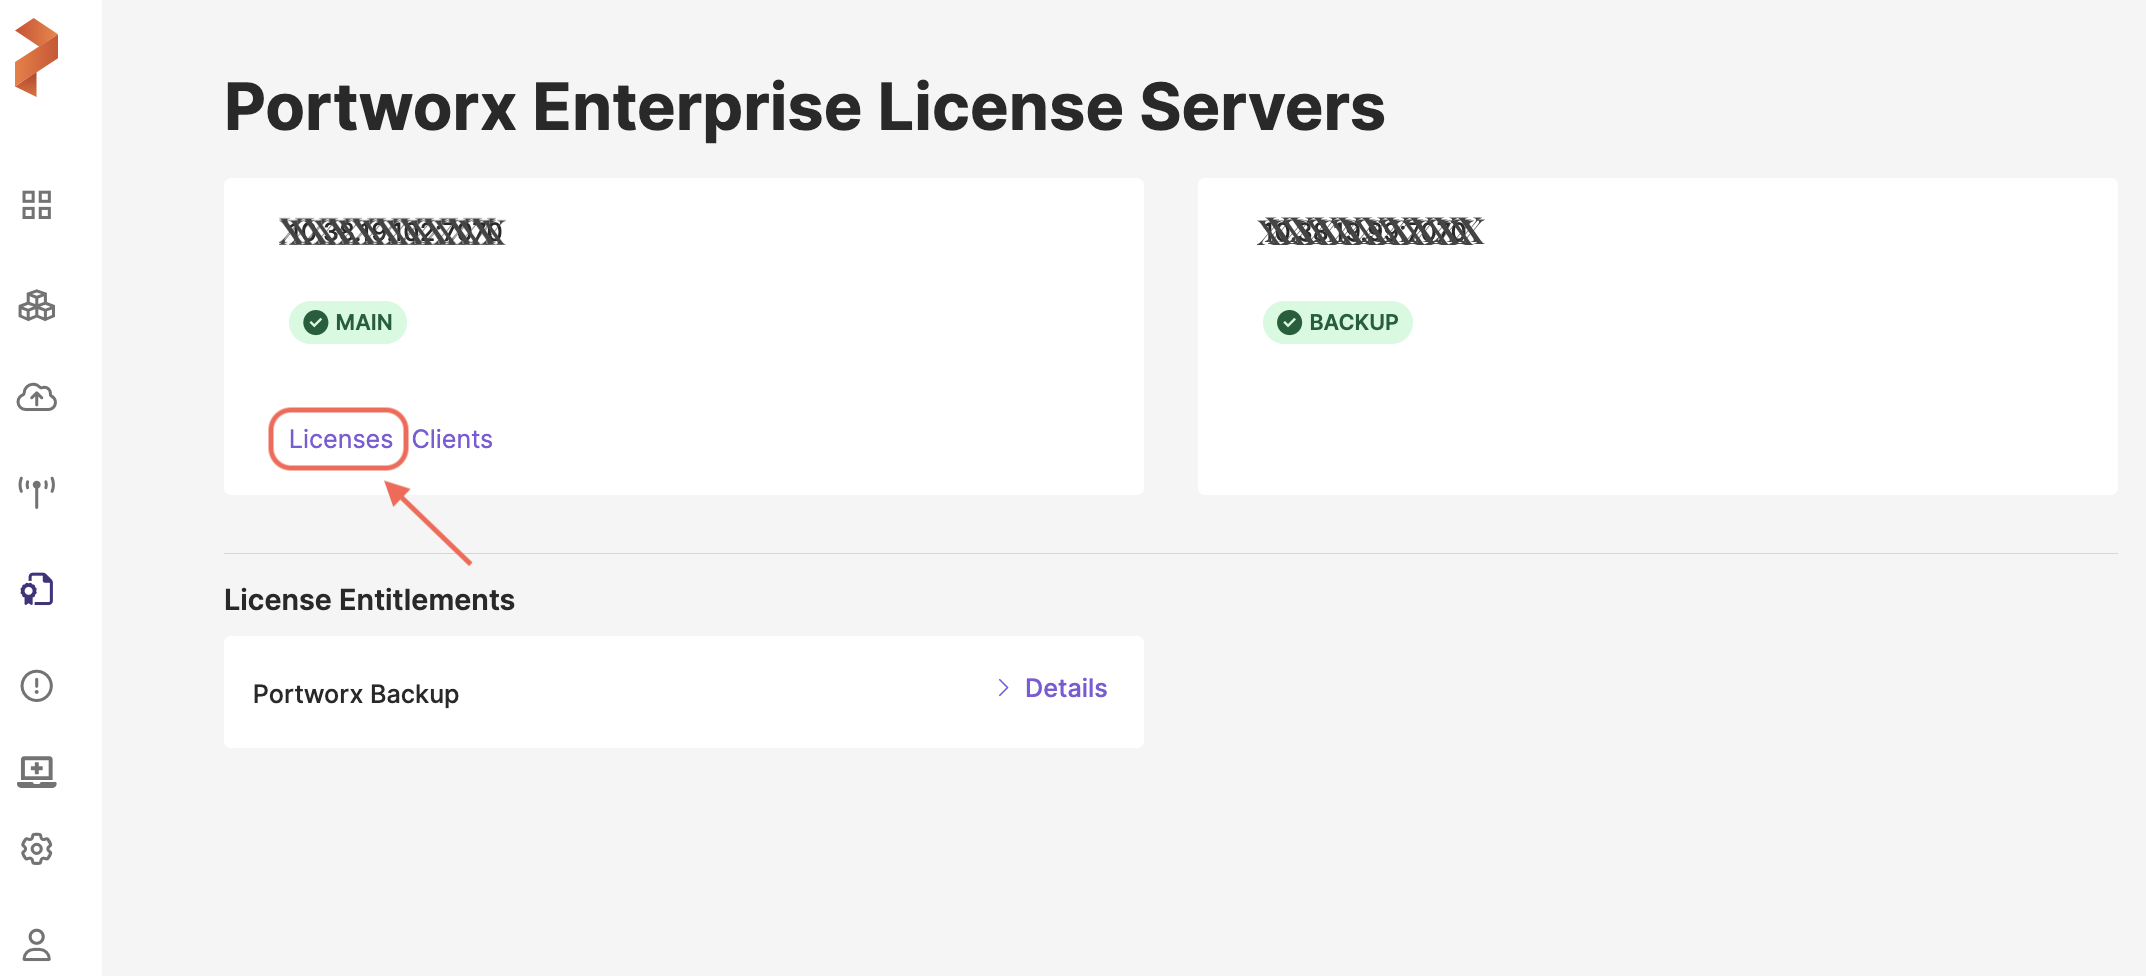Click the MAIN status badge
This screenshot has height=976, width=2146.
point(348,322)
